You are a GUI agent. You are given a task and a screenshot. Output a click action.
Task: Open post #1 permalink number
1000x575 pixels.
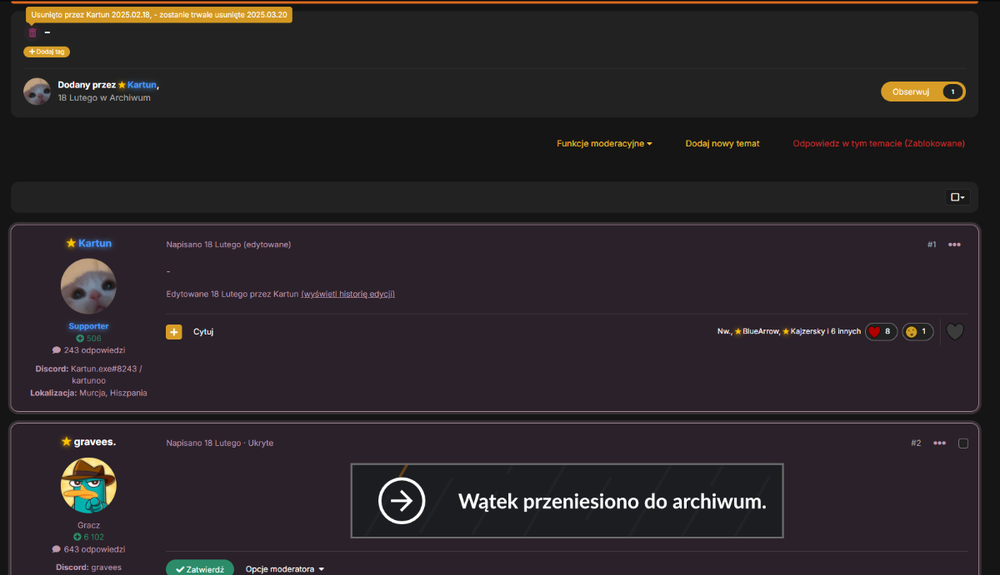pos(932,244)
